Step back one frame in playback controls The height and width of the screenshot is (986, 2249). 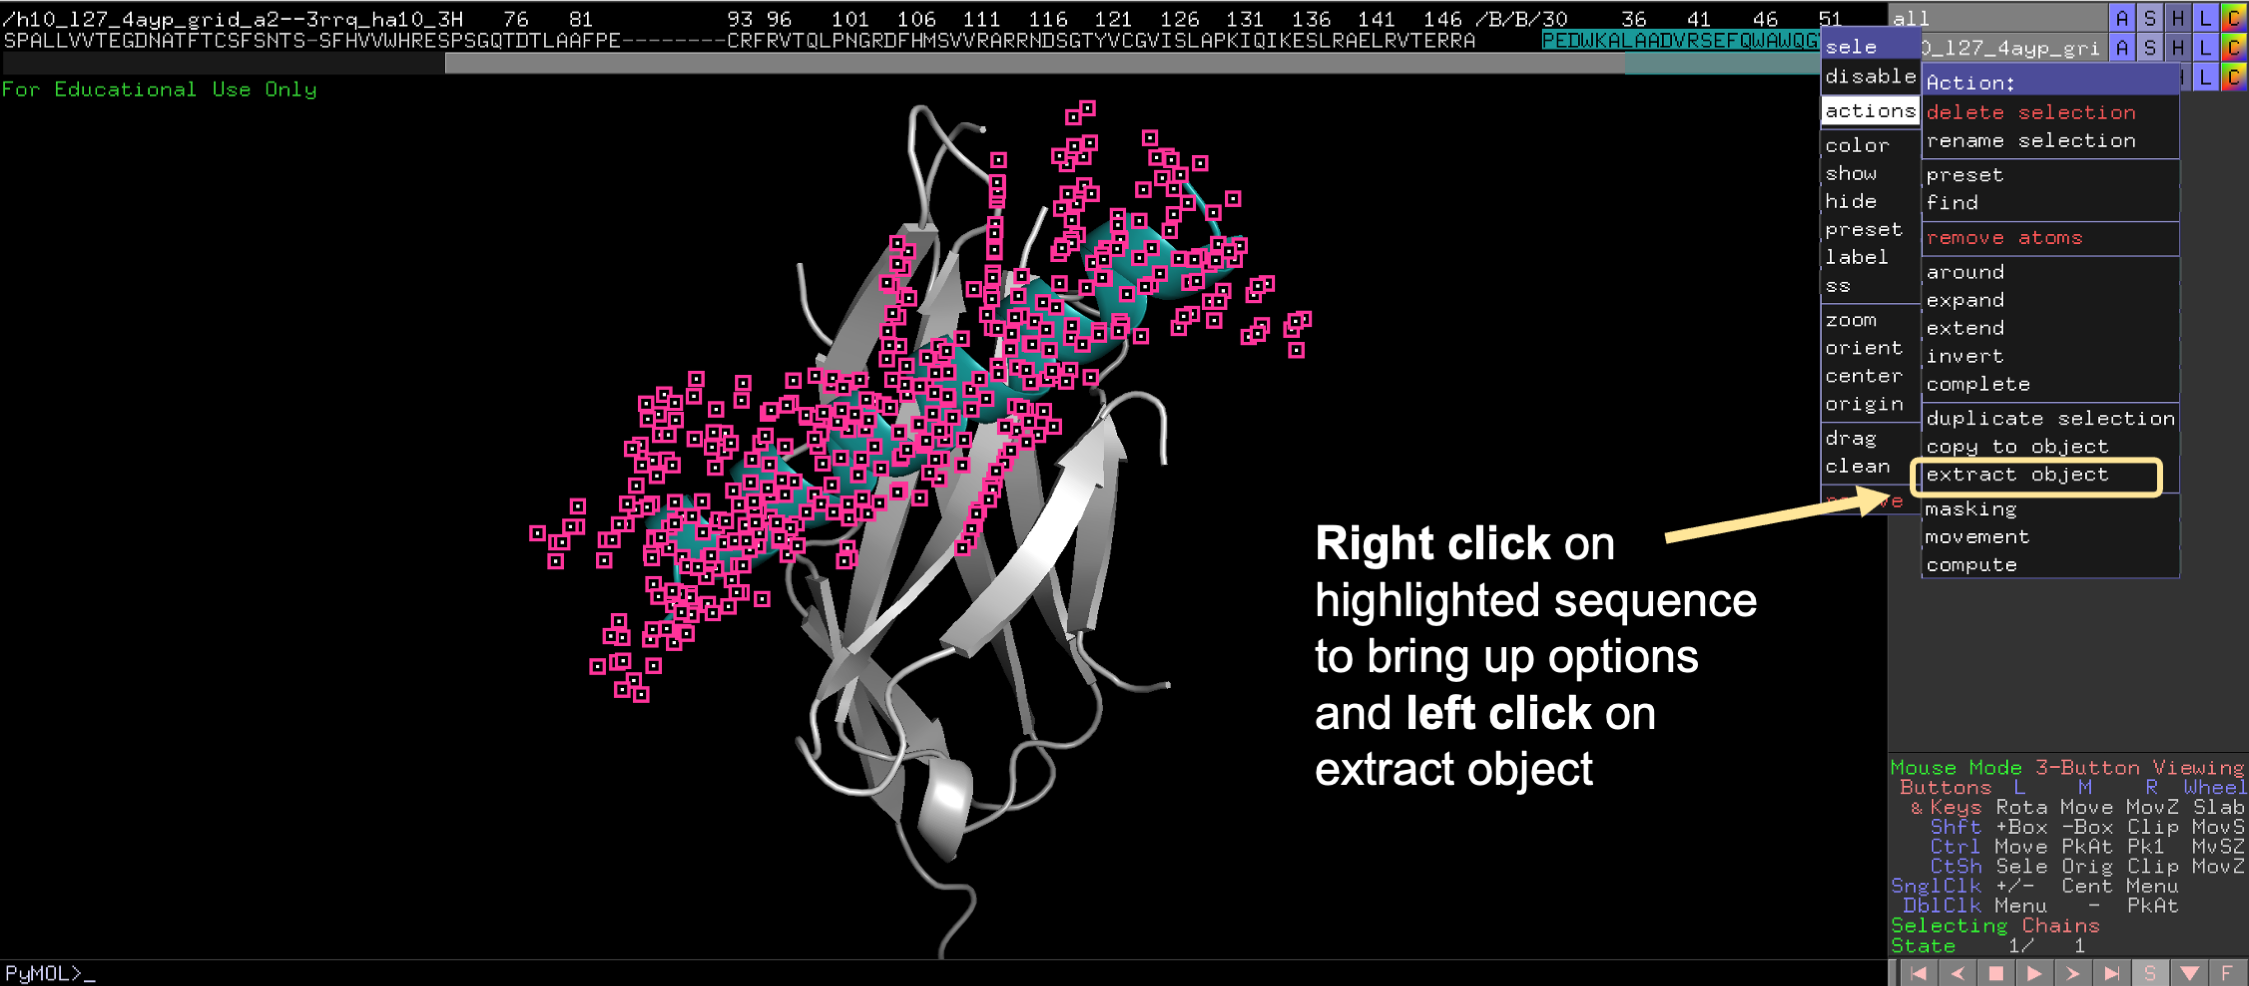coord(1957,973)
